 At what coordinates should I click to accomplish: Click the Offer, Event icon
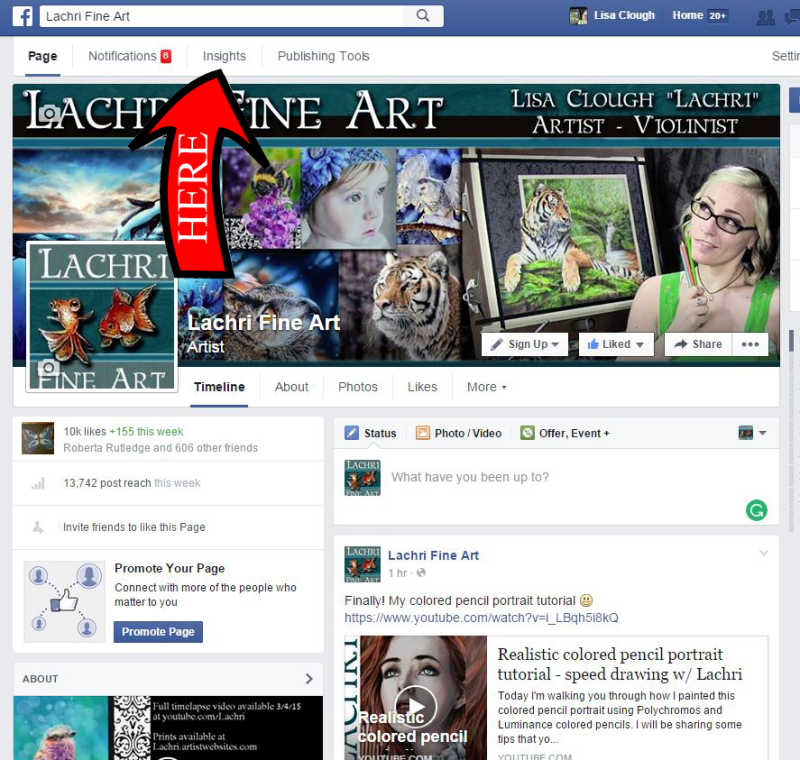click(x=527, y=433)
